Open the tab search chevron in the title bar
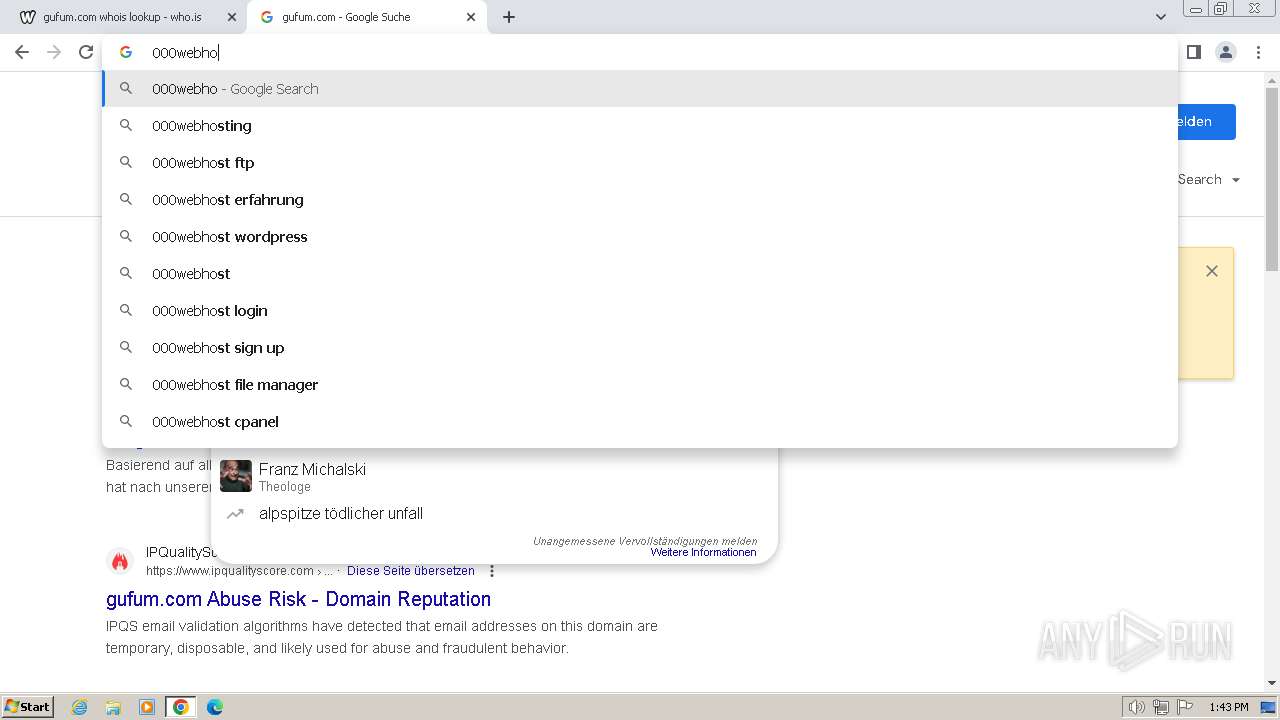 coord(1161,17)
